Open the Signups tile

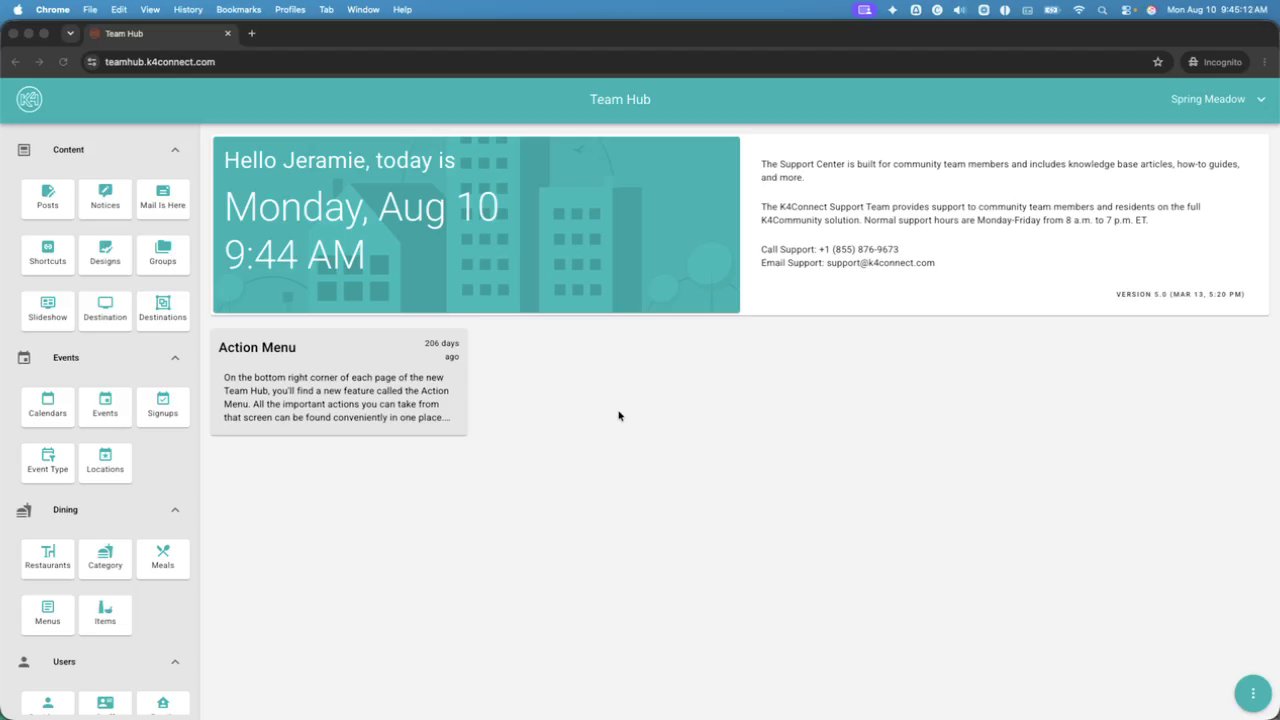click(163, 406)
